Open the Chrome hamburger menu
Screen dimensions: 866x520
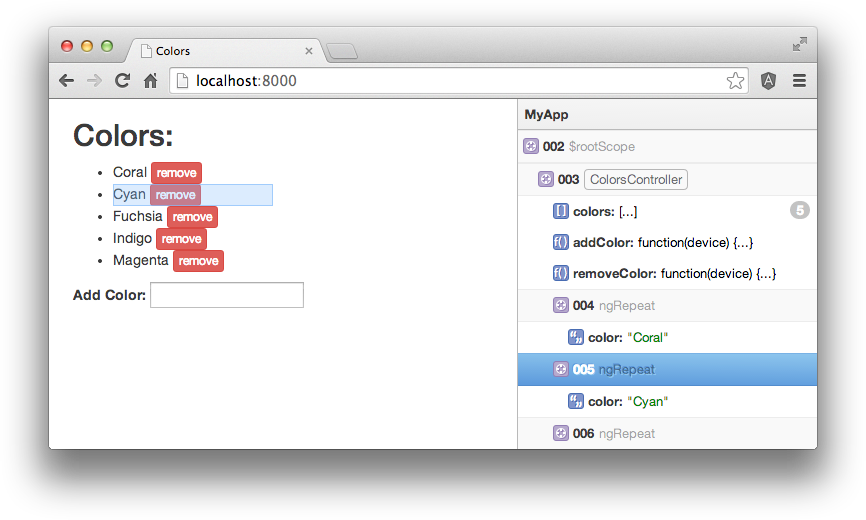pos(799,81)
